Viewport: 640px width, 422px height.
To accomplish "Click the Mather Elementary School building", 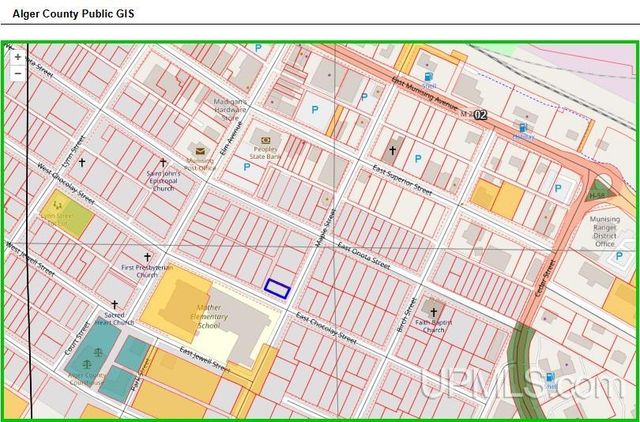I will (x=200, y=310).
